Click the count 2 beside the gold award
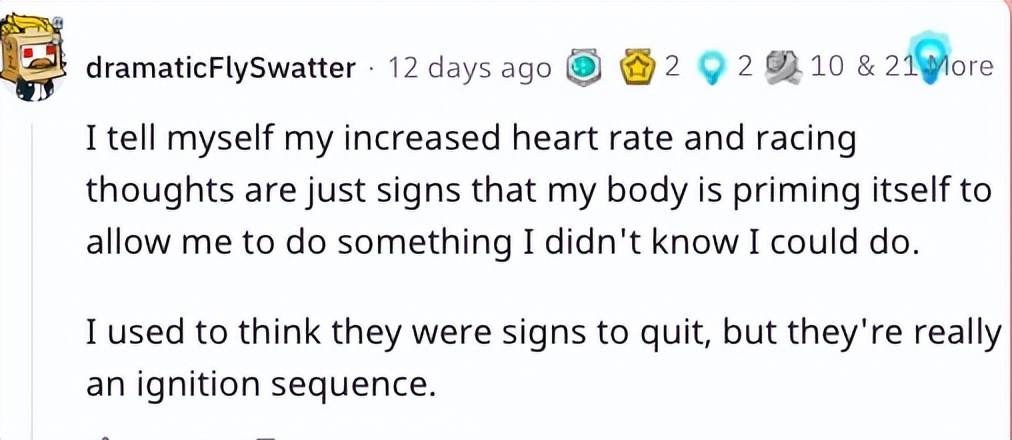This screenshot has height=440, width=1012. point(671,67)
